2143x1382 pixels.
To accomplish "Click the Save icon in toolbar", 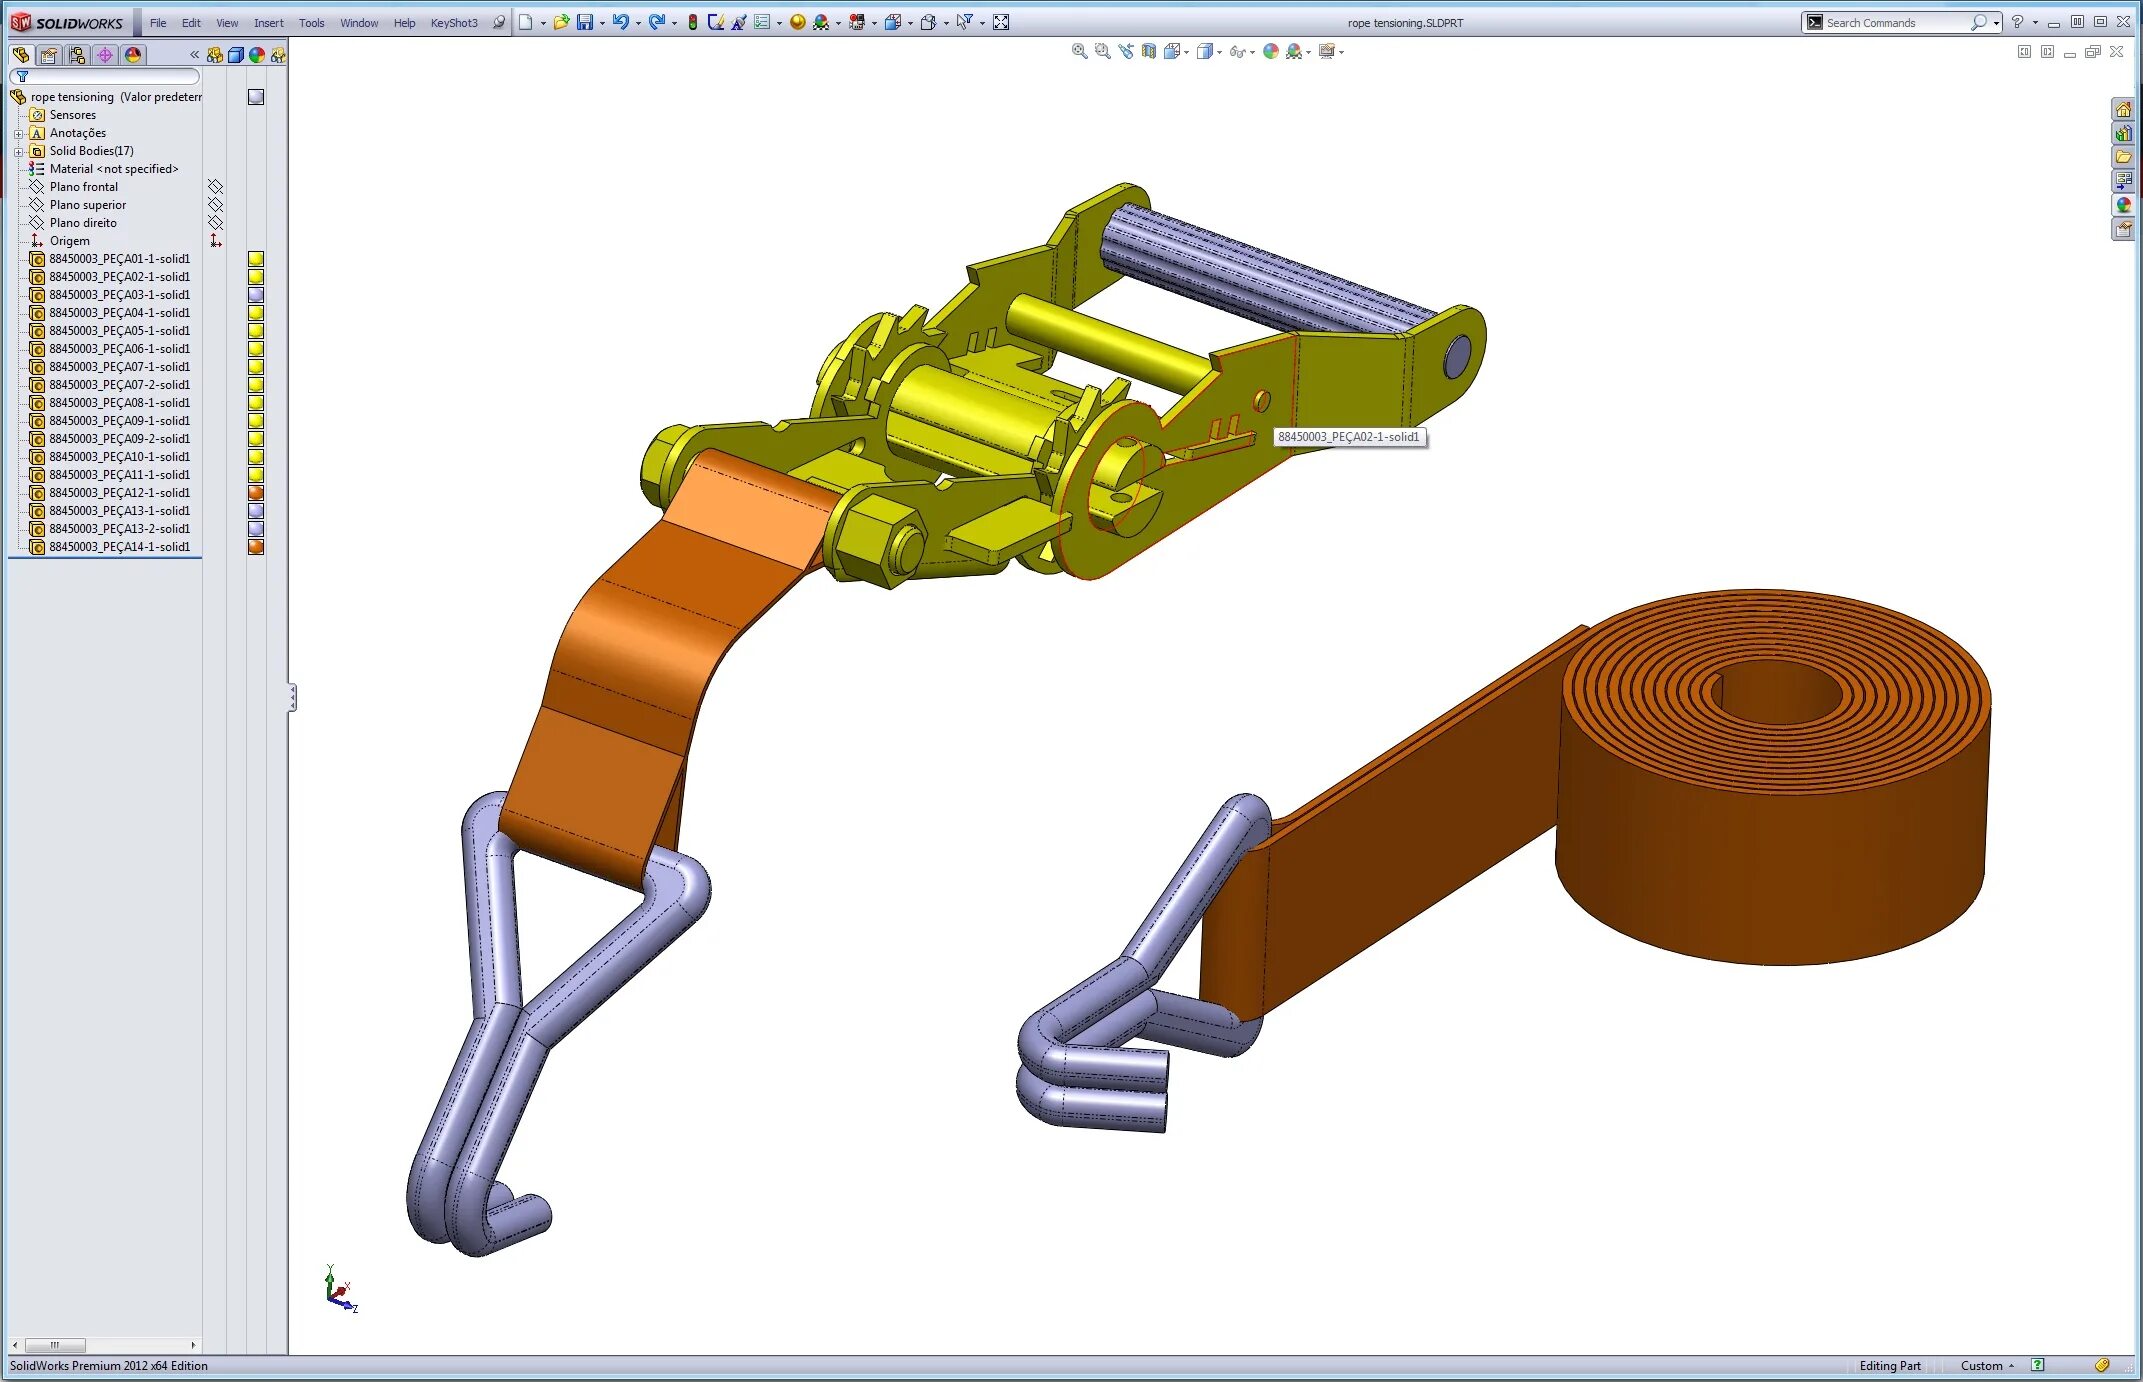I will pyautogui.click(x=585, y=22).
